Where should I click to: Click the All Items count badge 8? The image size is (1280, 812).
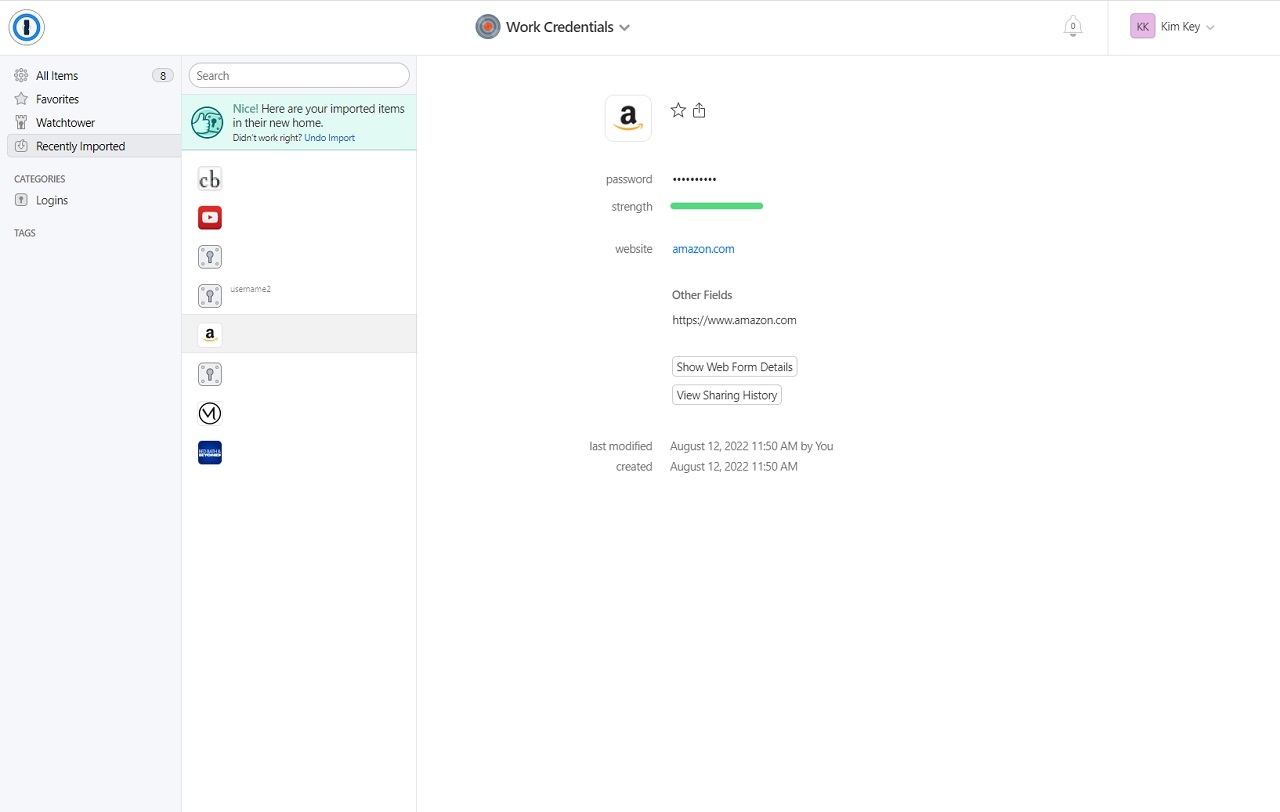[x=163, y=76]
